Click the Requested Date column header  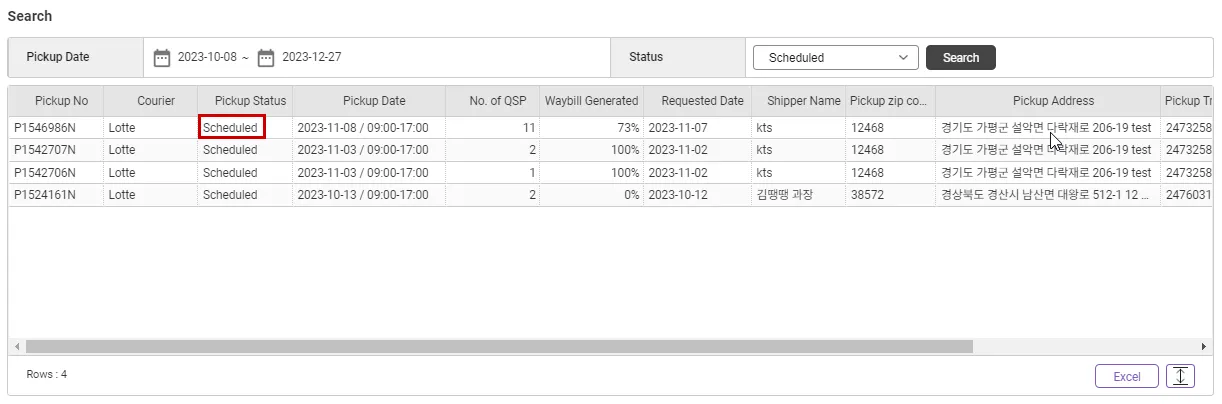[702, 101]
